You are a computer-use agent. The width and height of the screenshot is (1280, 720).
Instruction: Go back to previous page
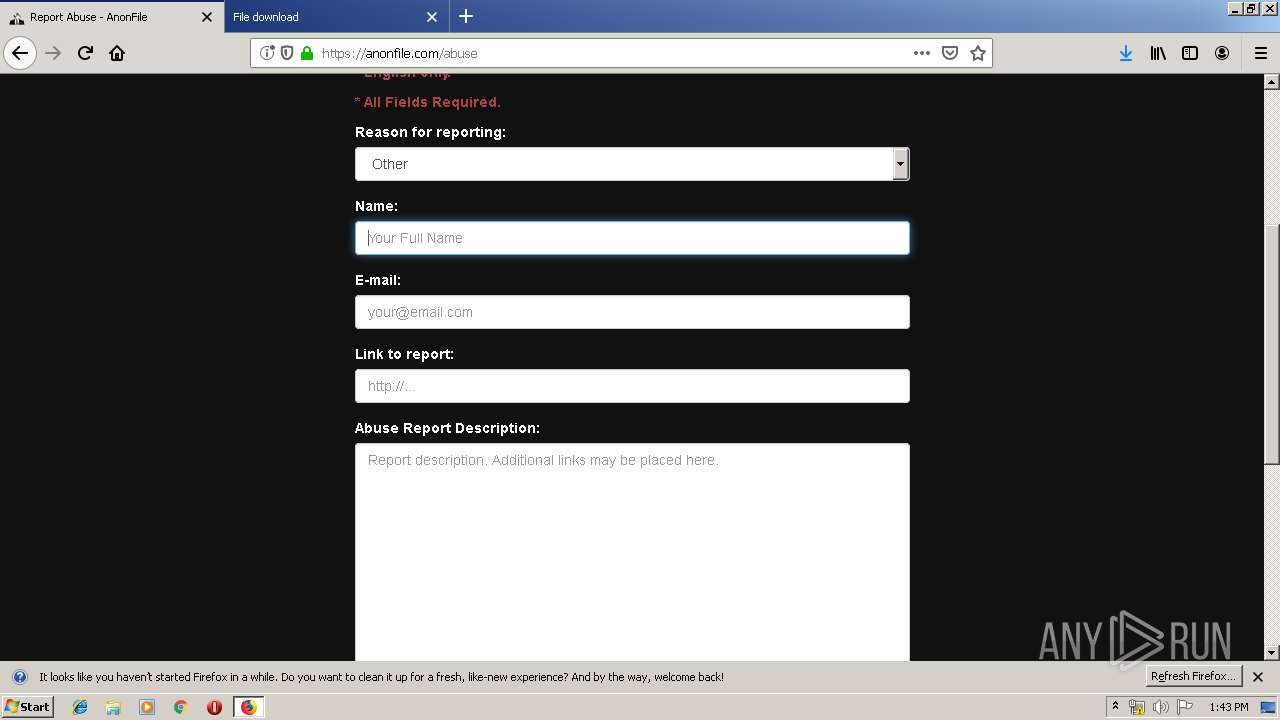click(x=20, y=53)
